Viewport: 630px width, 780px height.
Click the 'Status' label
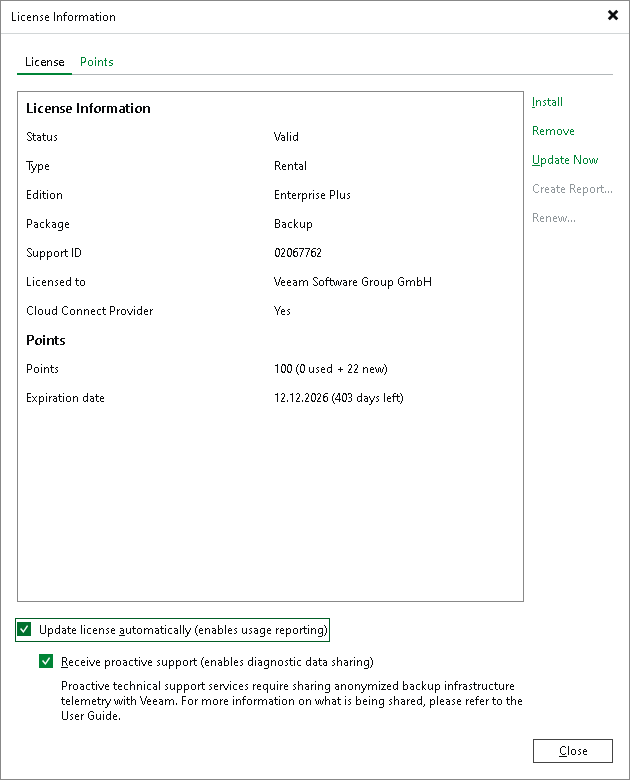pos(42,137)
